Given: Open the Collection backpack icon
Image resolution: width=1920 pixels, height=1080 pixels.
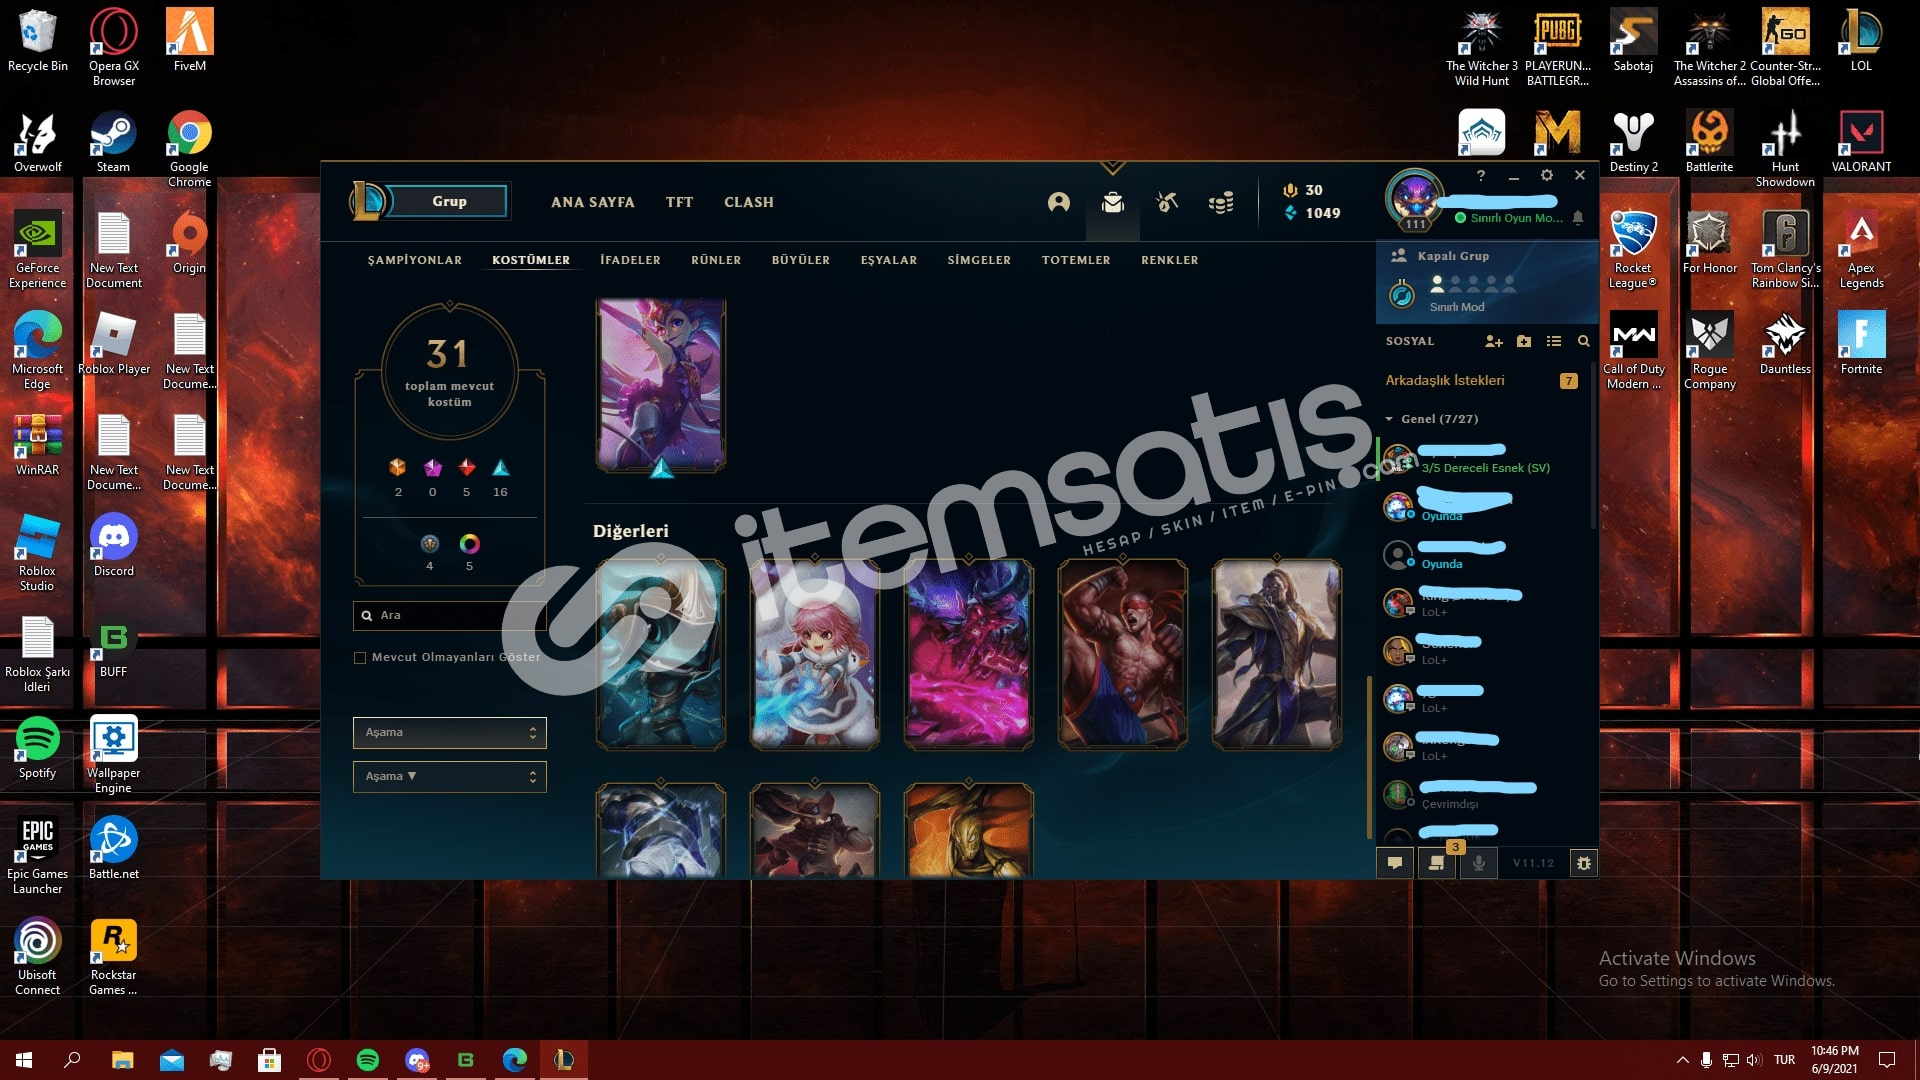Looking at the screenshot, I should [x=1112, y=203].
